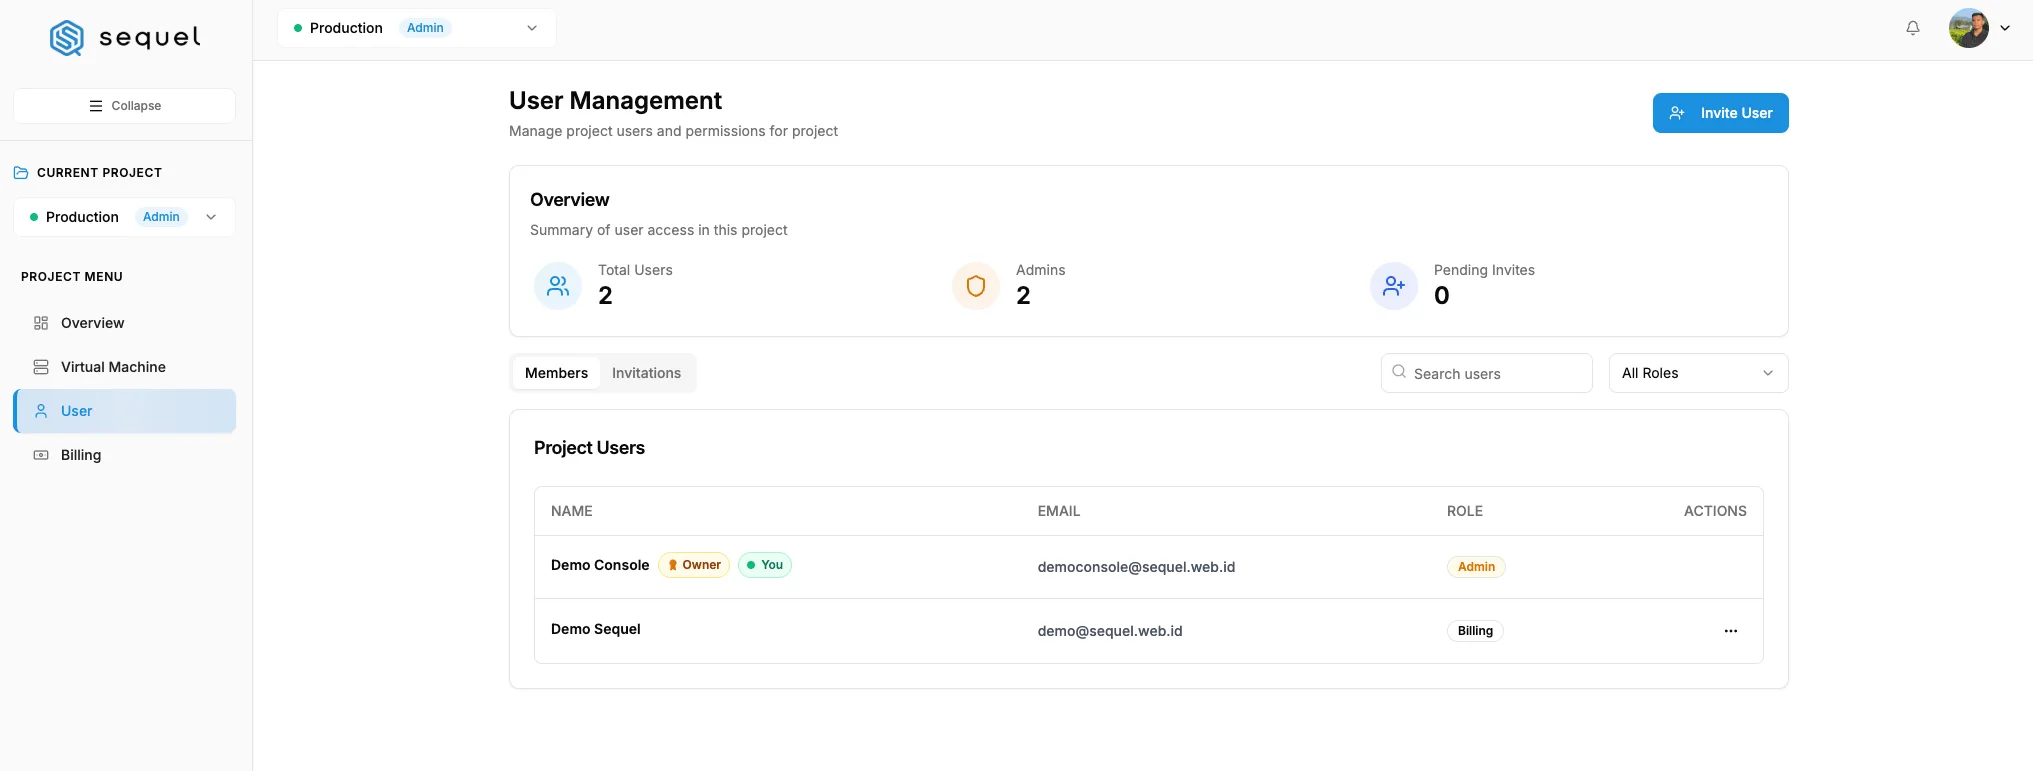Click demo@sequel.web.id email

tap(1110, 631)
